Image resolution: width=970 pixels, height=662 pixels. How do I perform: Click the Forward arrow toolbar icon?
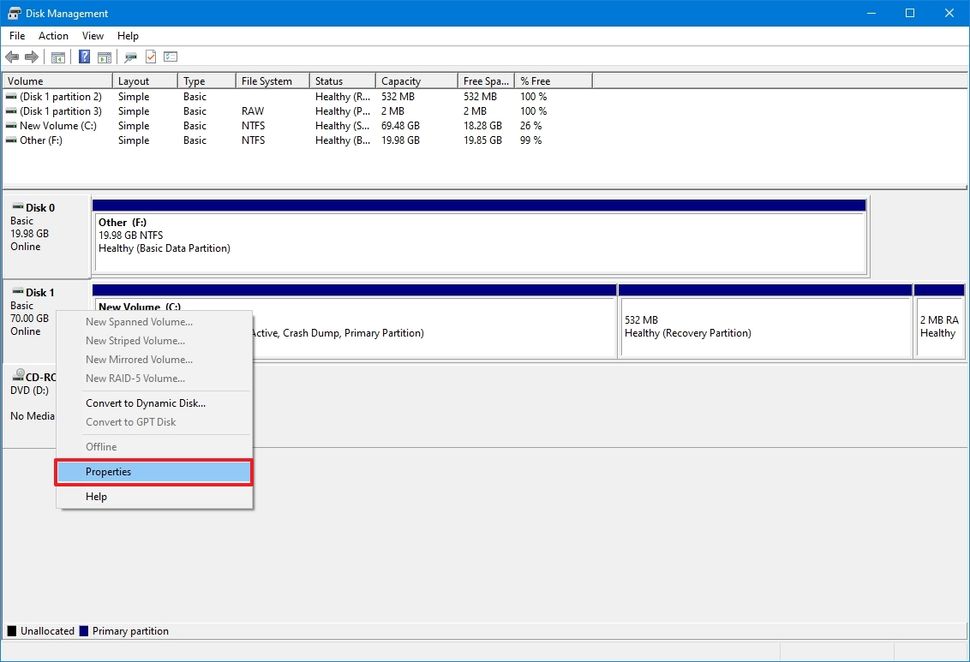32,57
